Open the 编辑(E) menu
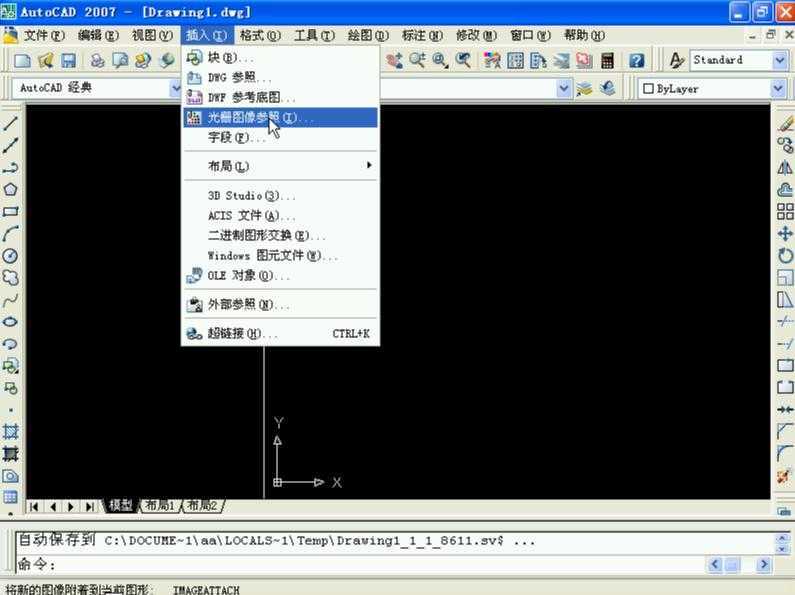 [x=98, y=35]
